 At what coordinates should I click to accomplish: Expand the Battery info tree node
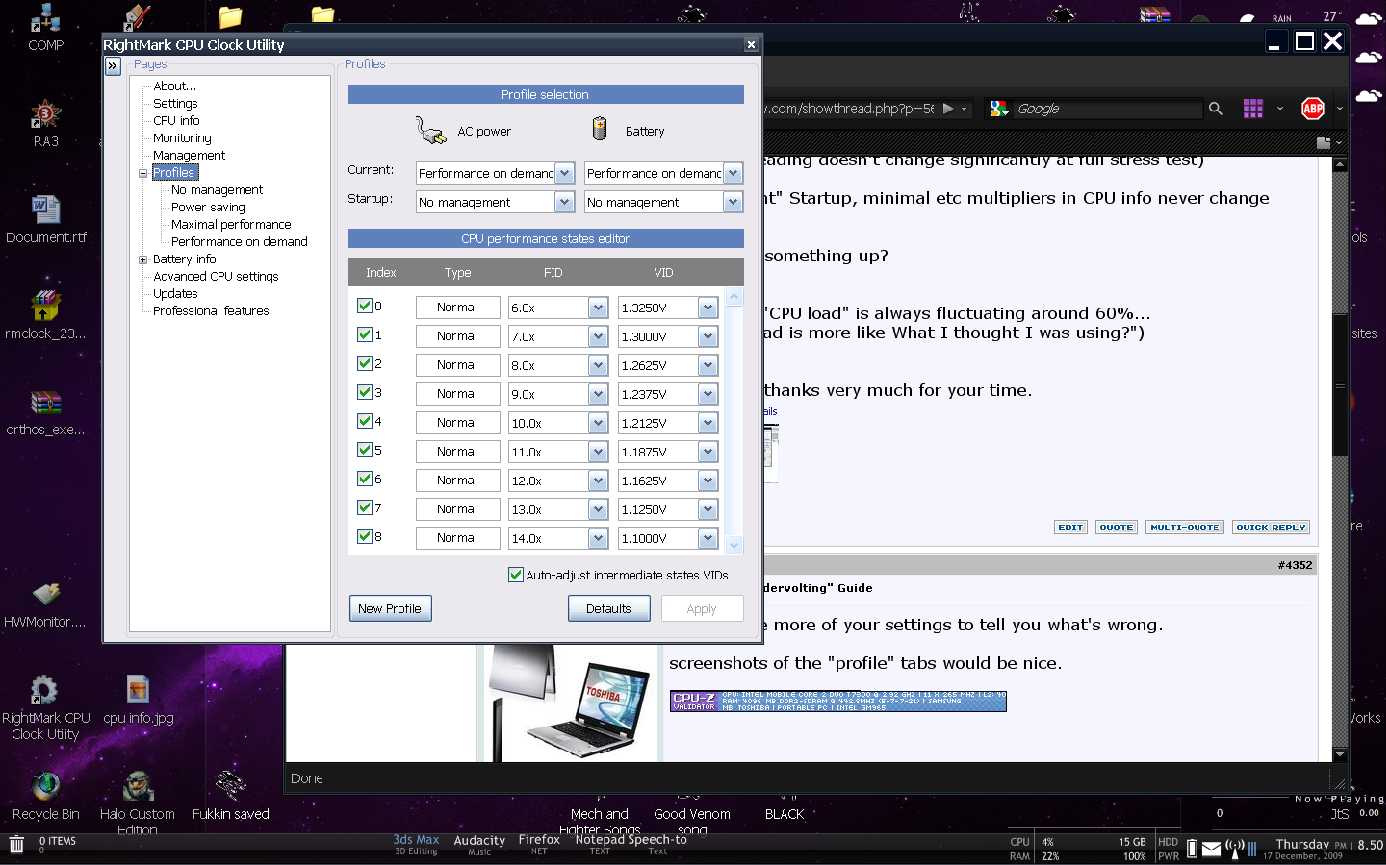[x=143, y=259]
